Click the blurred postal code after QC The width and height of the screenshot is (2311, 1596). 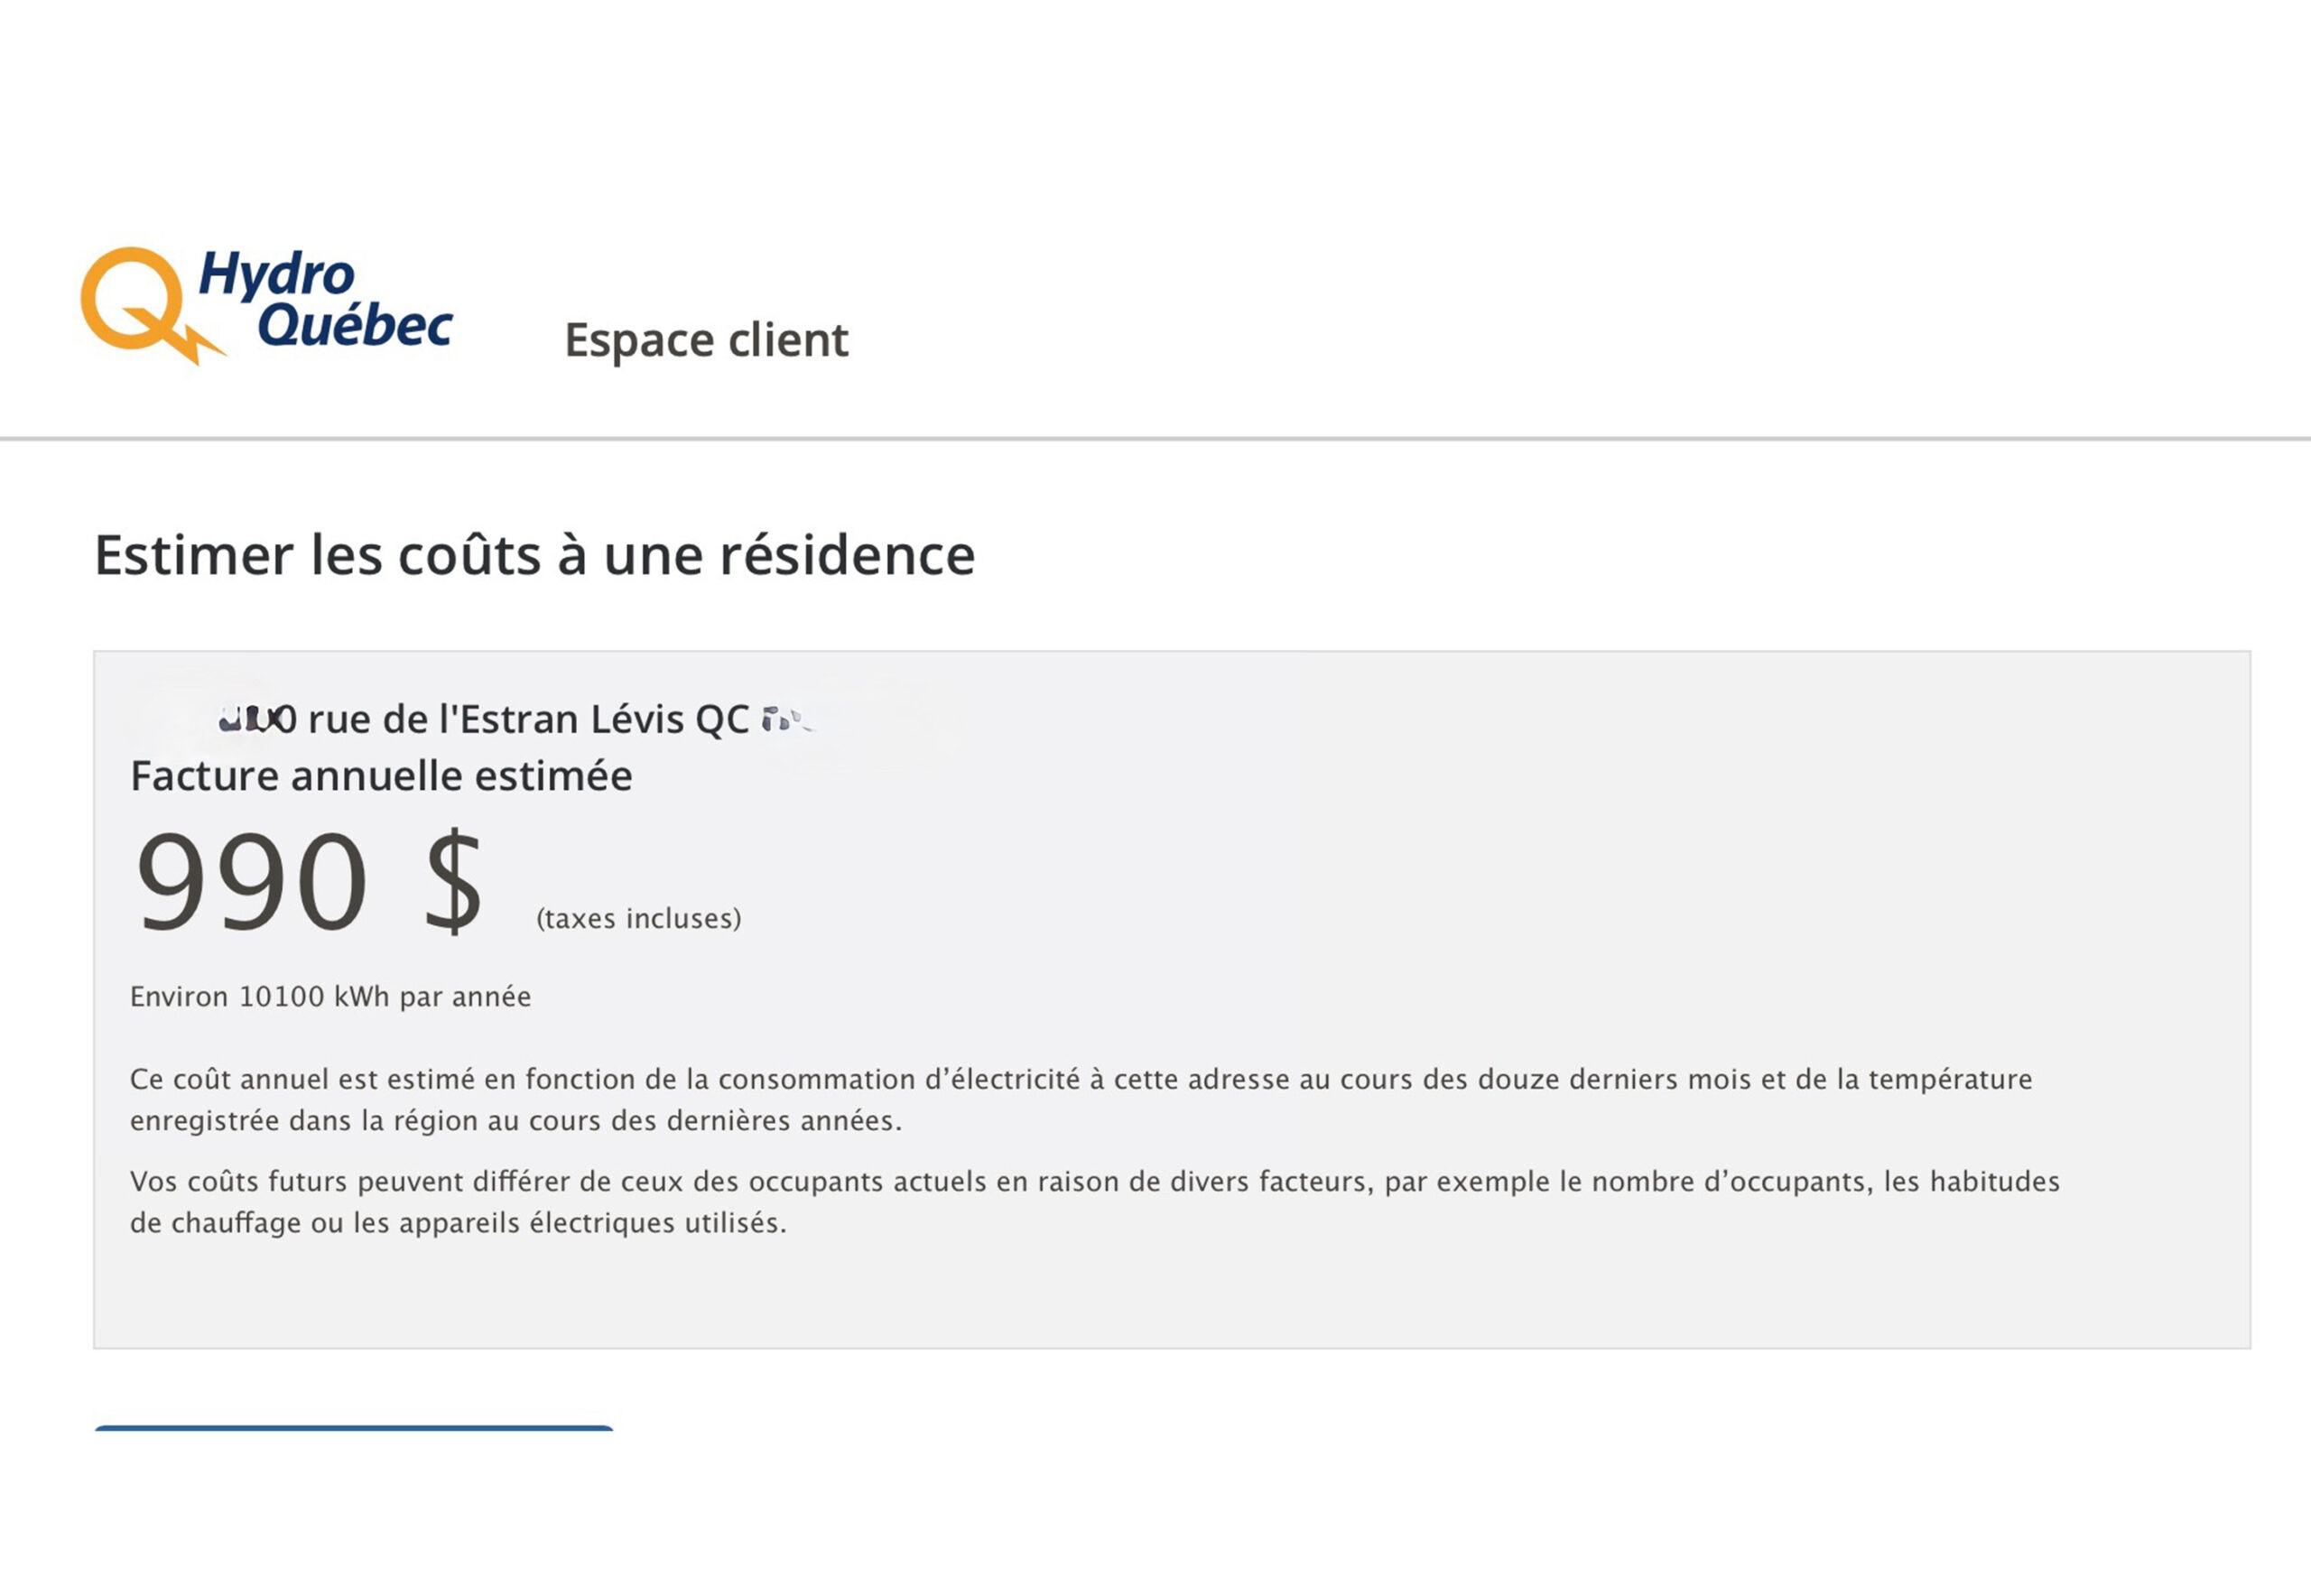pos(788,719)
